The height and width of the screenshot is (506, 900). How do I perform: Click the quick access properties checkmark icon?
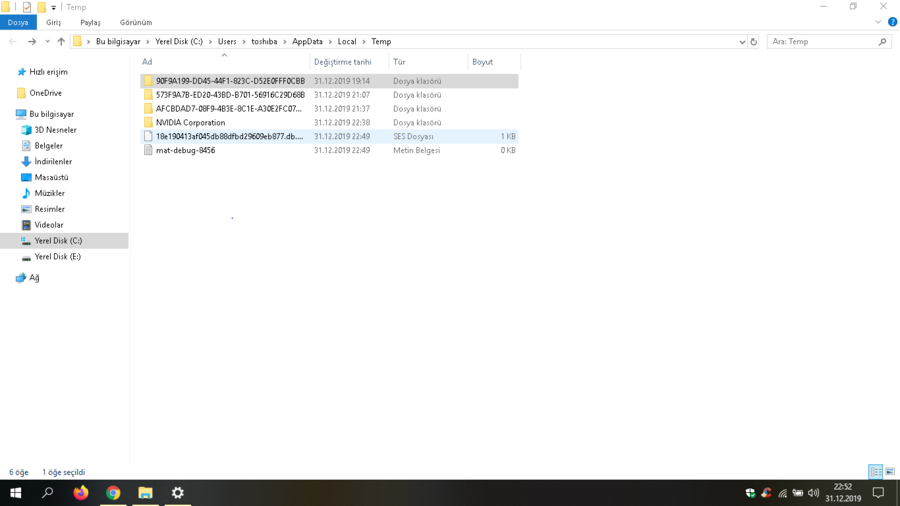tap(26, 7)
